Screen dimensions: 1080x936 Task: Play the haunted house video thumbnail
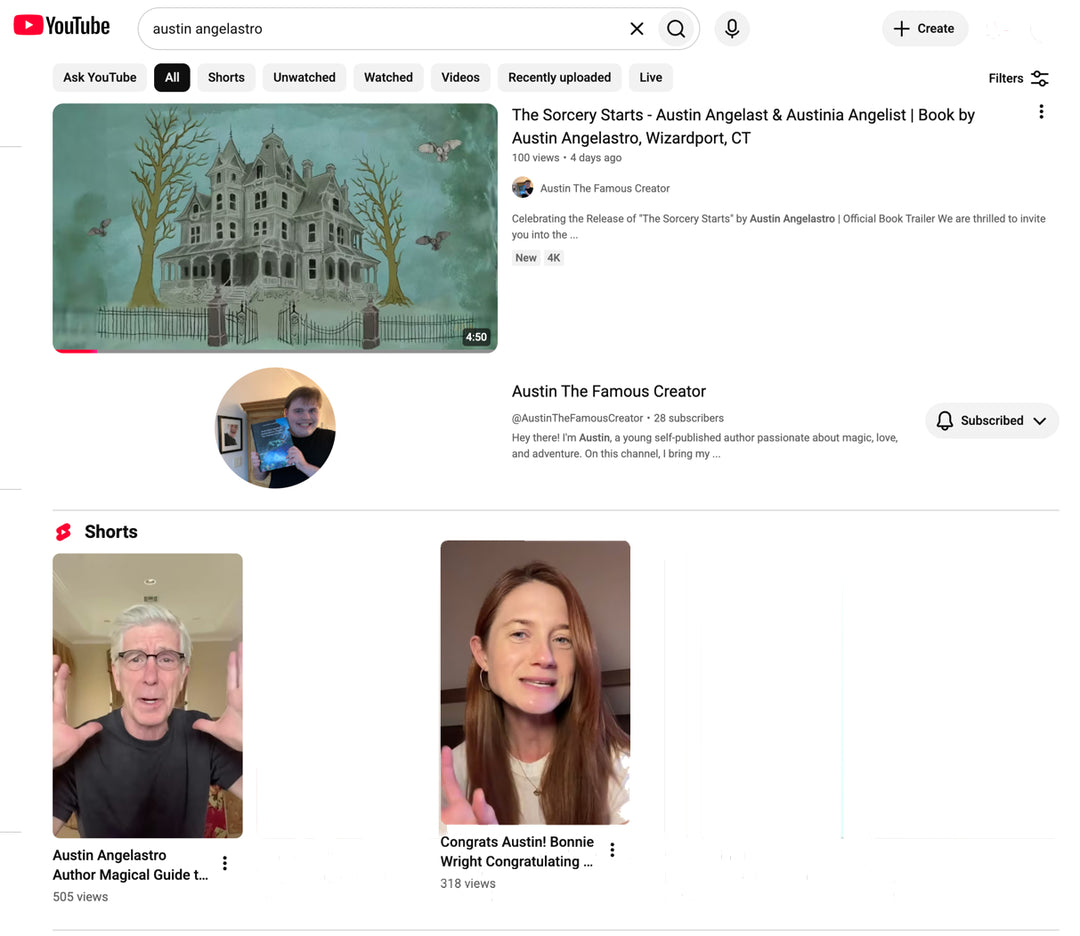click(275, 228)
